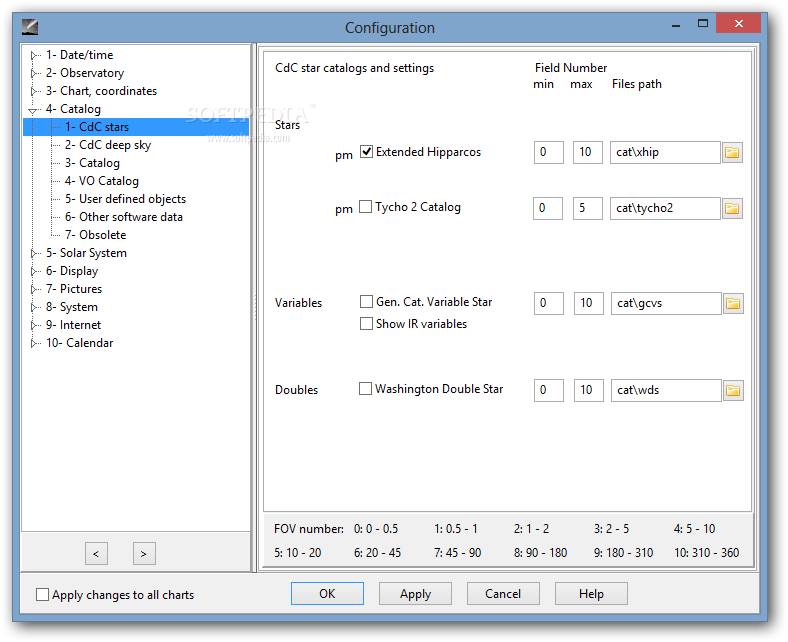The height and width of the screenshot is (642, 788).
Task: Expand the 6- Display tree node
Action: coord(34,271)
